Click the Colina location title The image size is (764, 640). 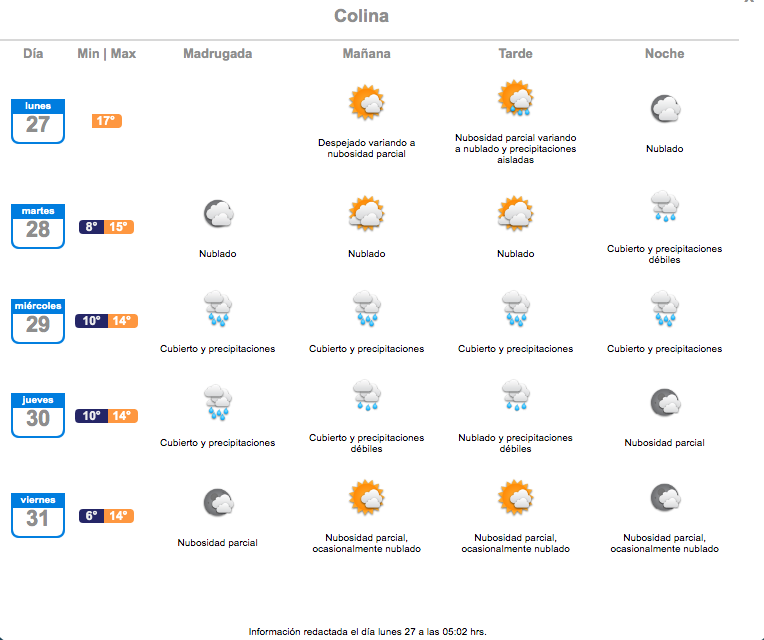coord(362,16)
